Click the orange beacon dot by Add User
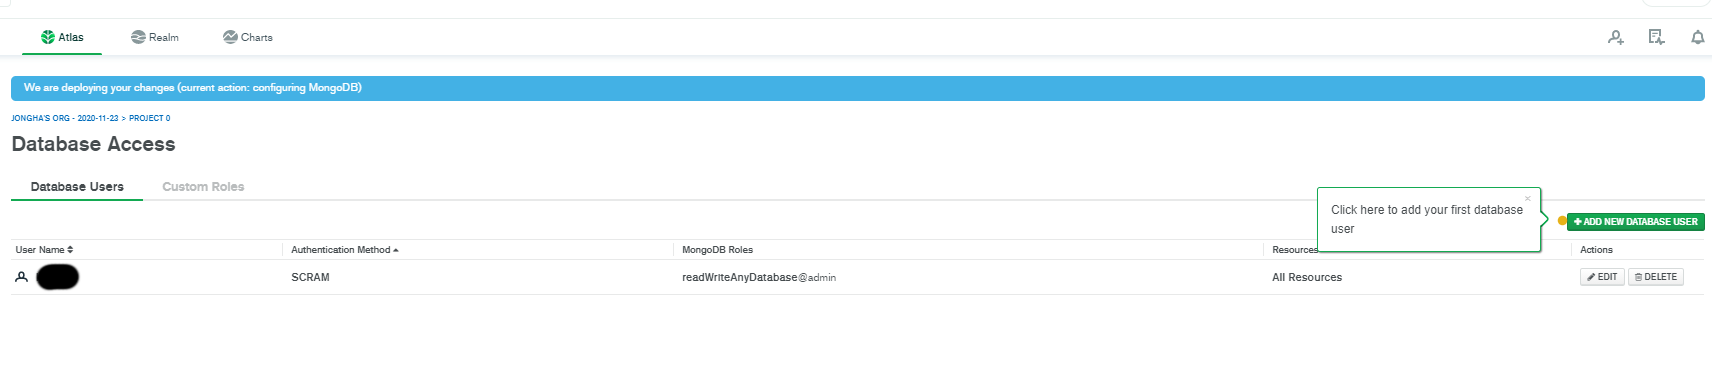This screenshot has width=1712, height=377. tap(1562, 221)
